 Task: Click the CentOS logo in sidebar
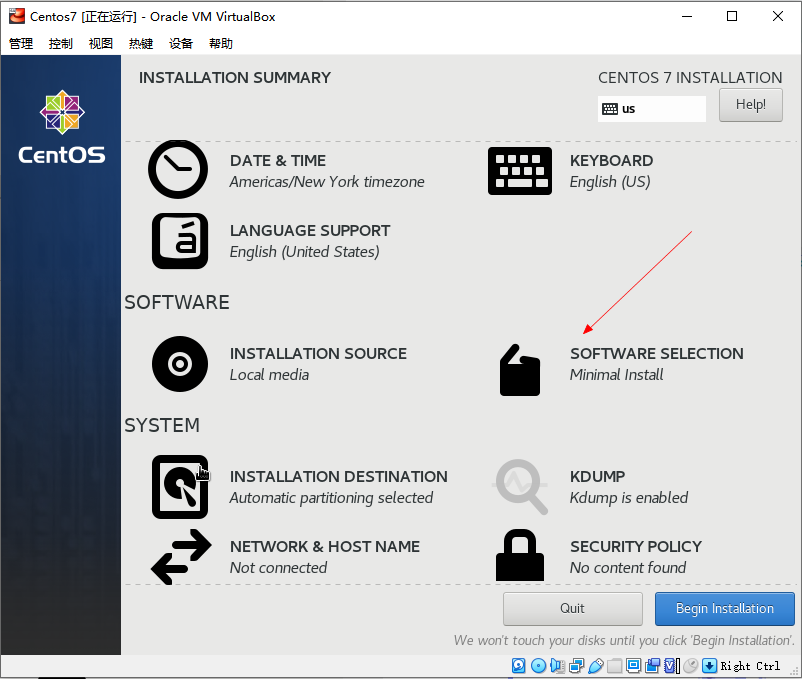(62, 127)
